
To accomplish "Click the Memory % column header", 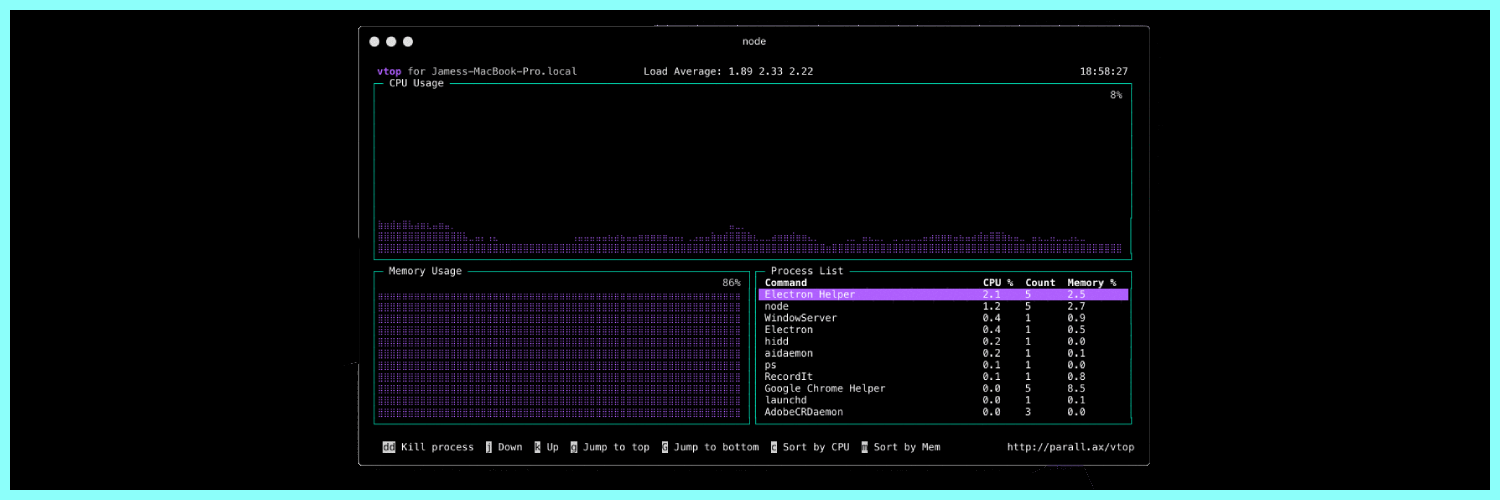I will click(x=1092, y=283).
